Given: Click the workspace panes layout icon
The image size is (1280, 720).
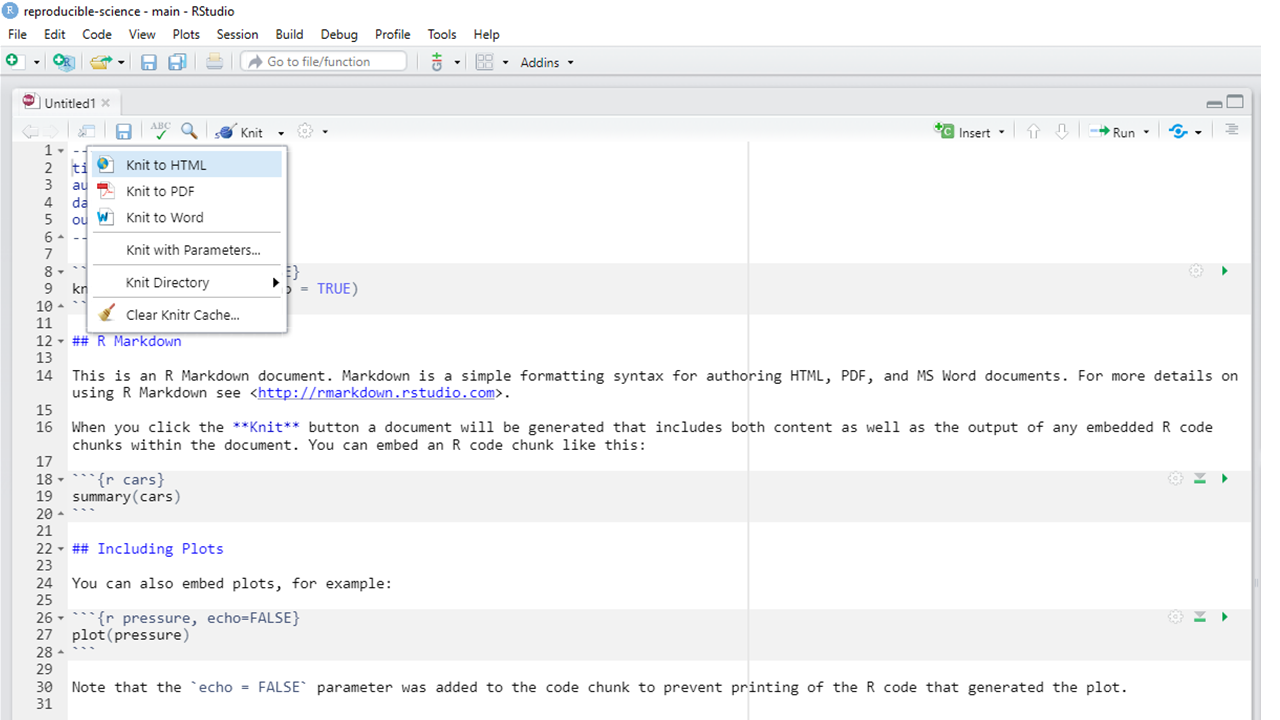Looking at the screenshot, I should (x=485, y=62).
